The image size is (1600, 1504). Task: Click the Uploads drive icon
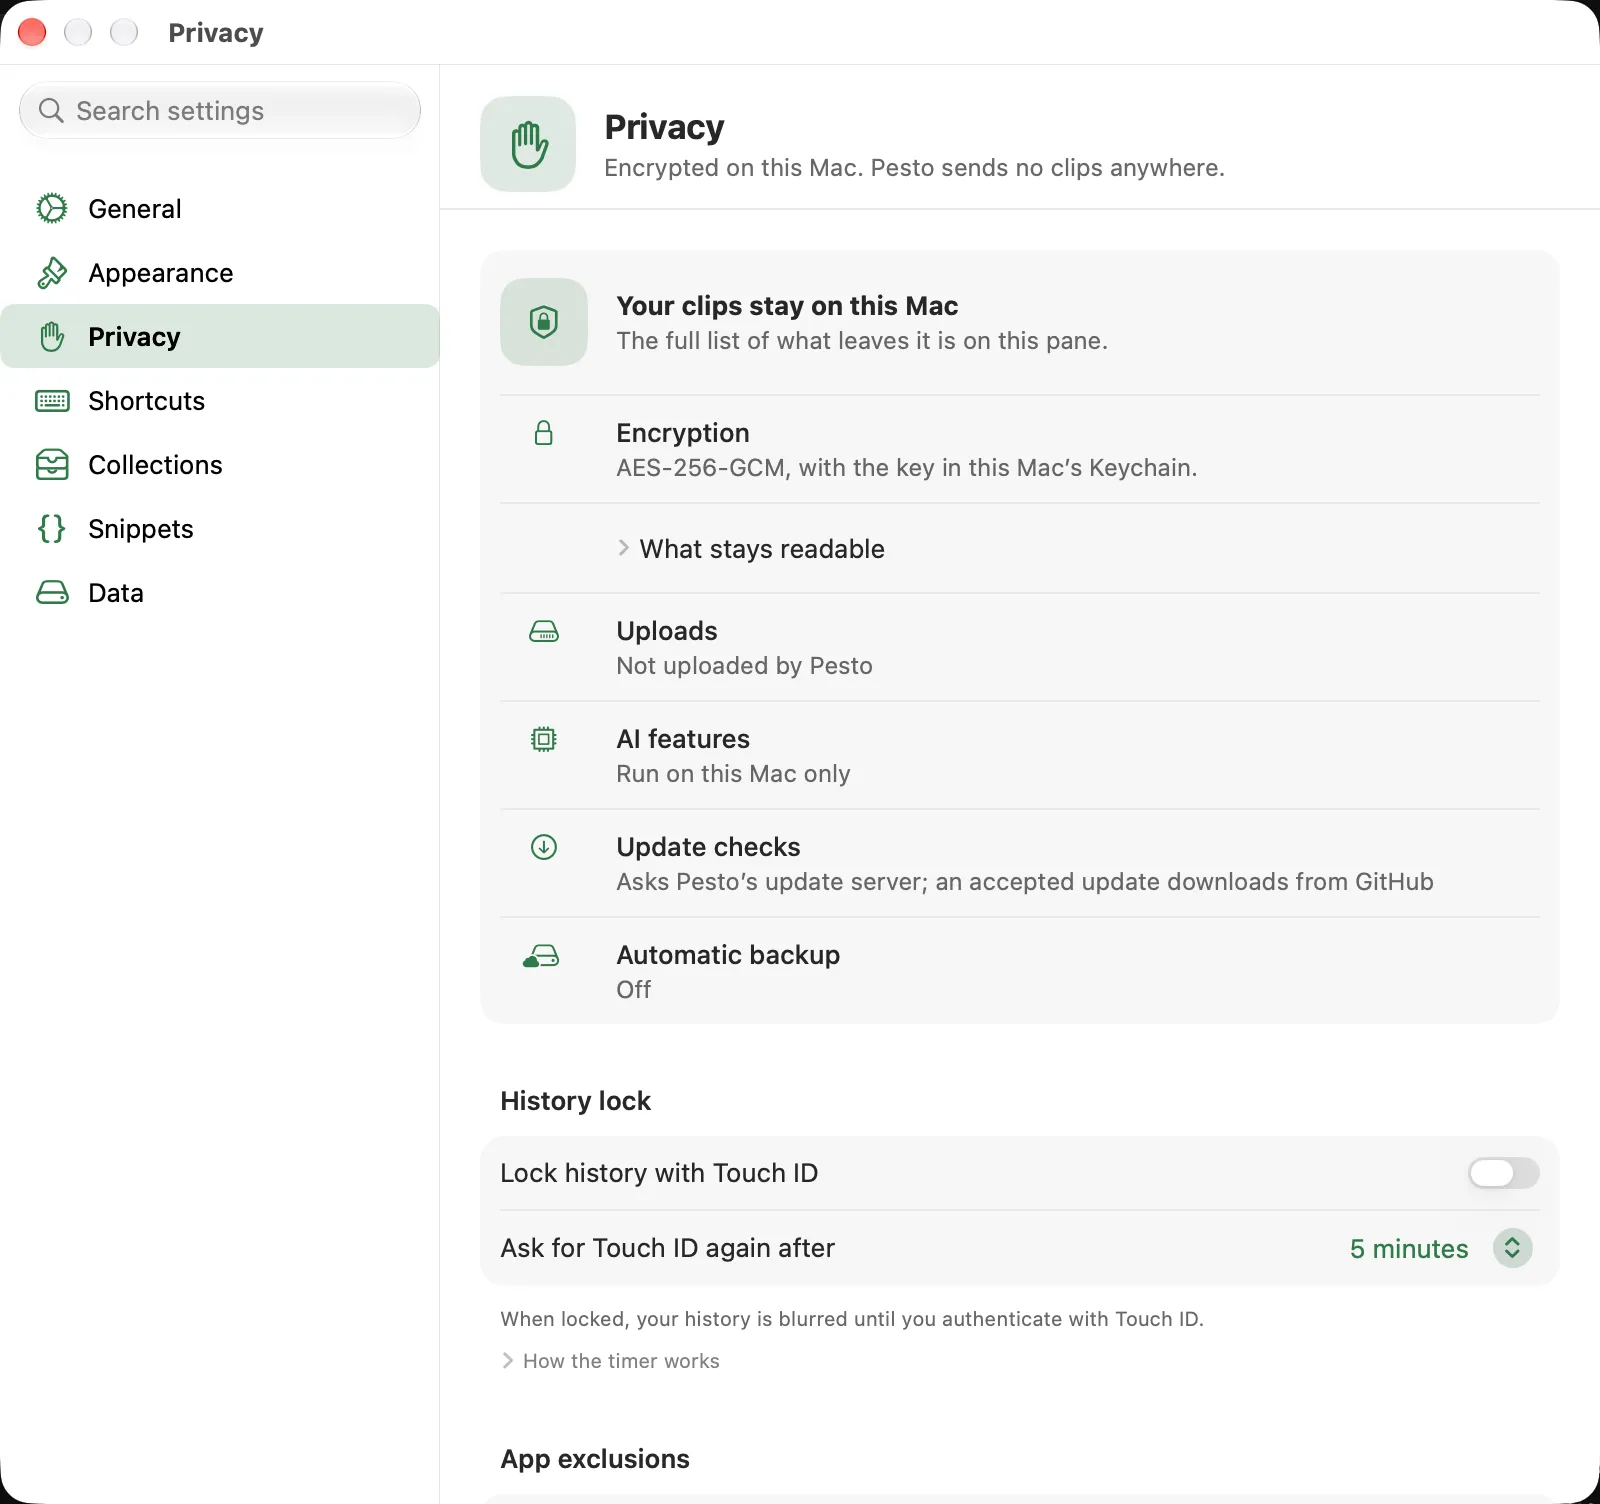[544, 631]
